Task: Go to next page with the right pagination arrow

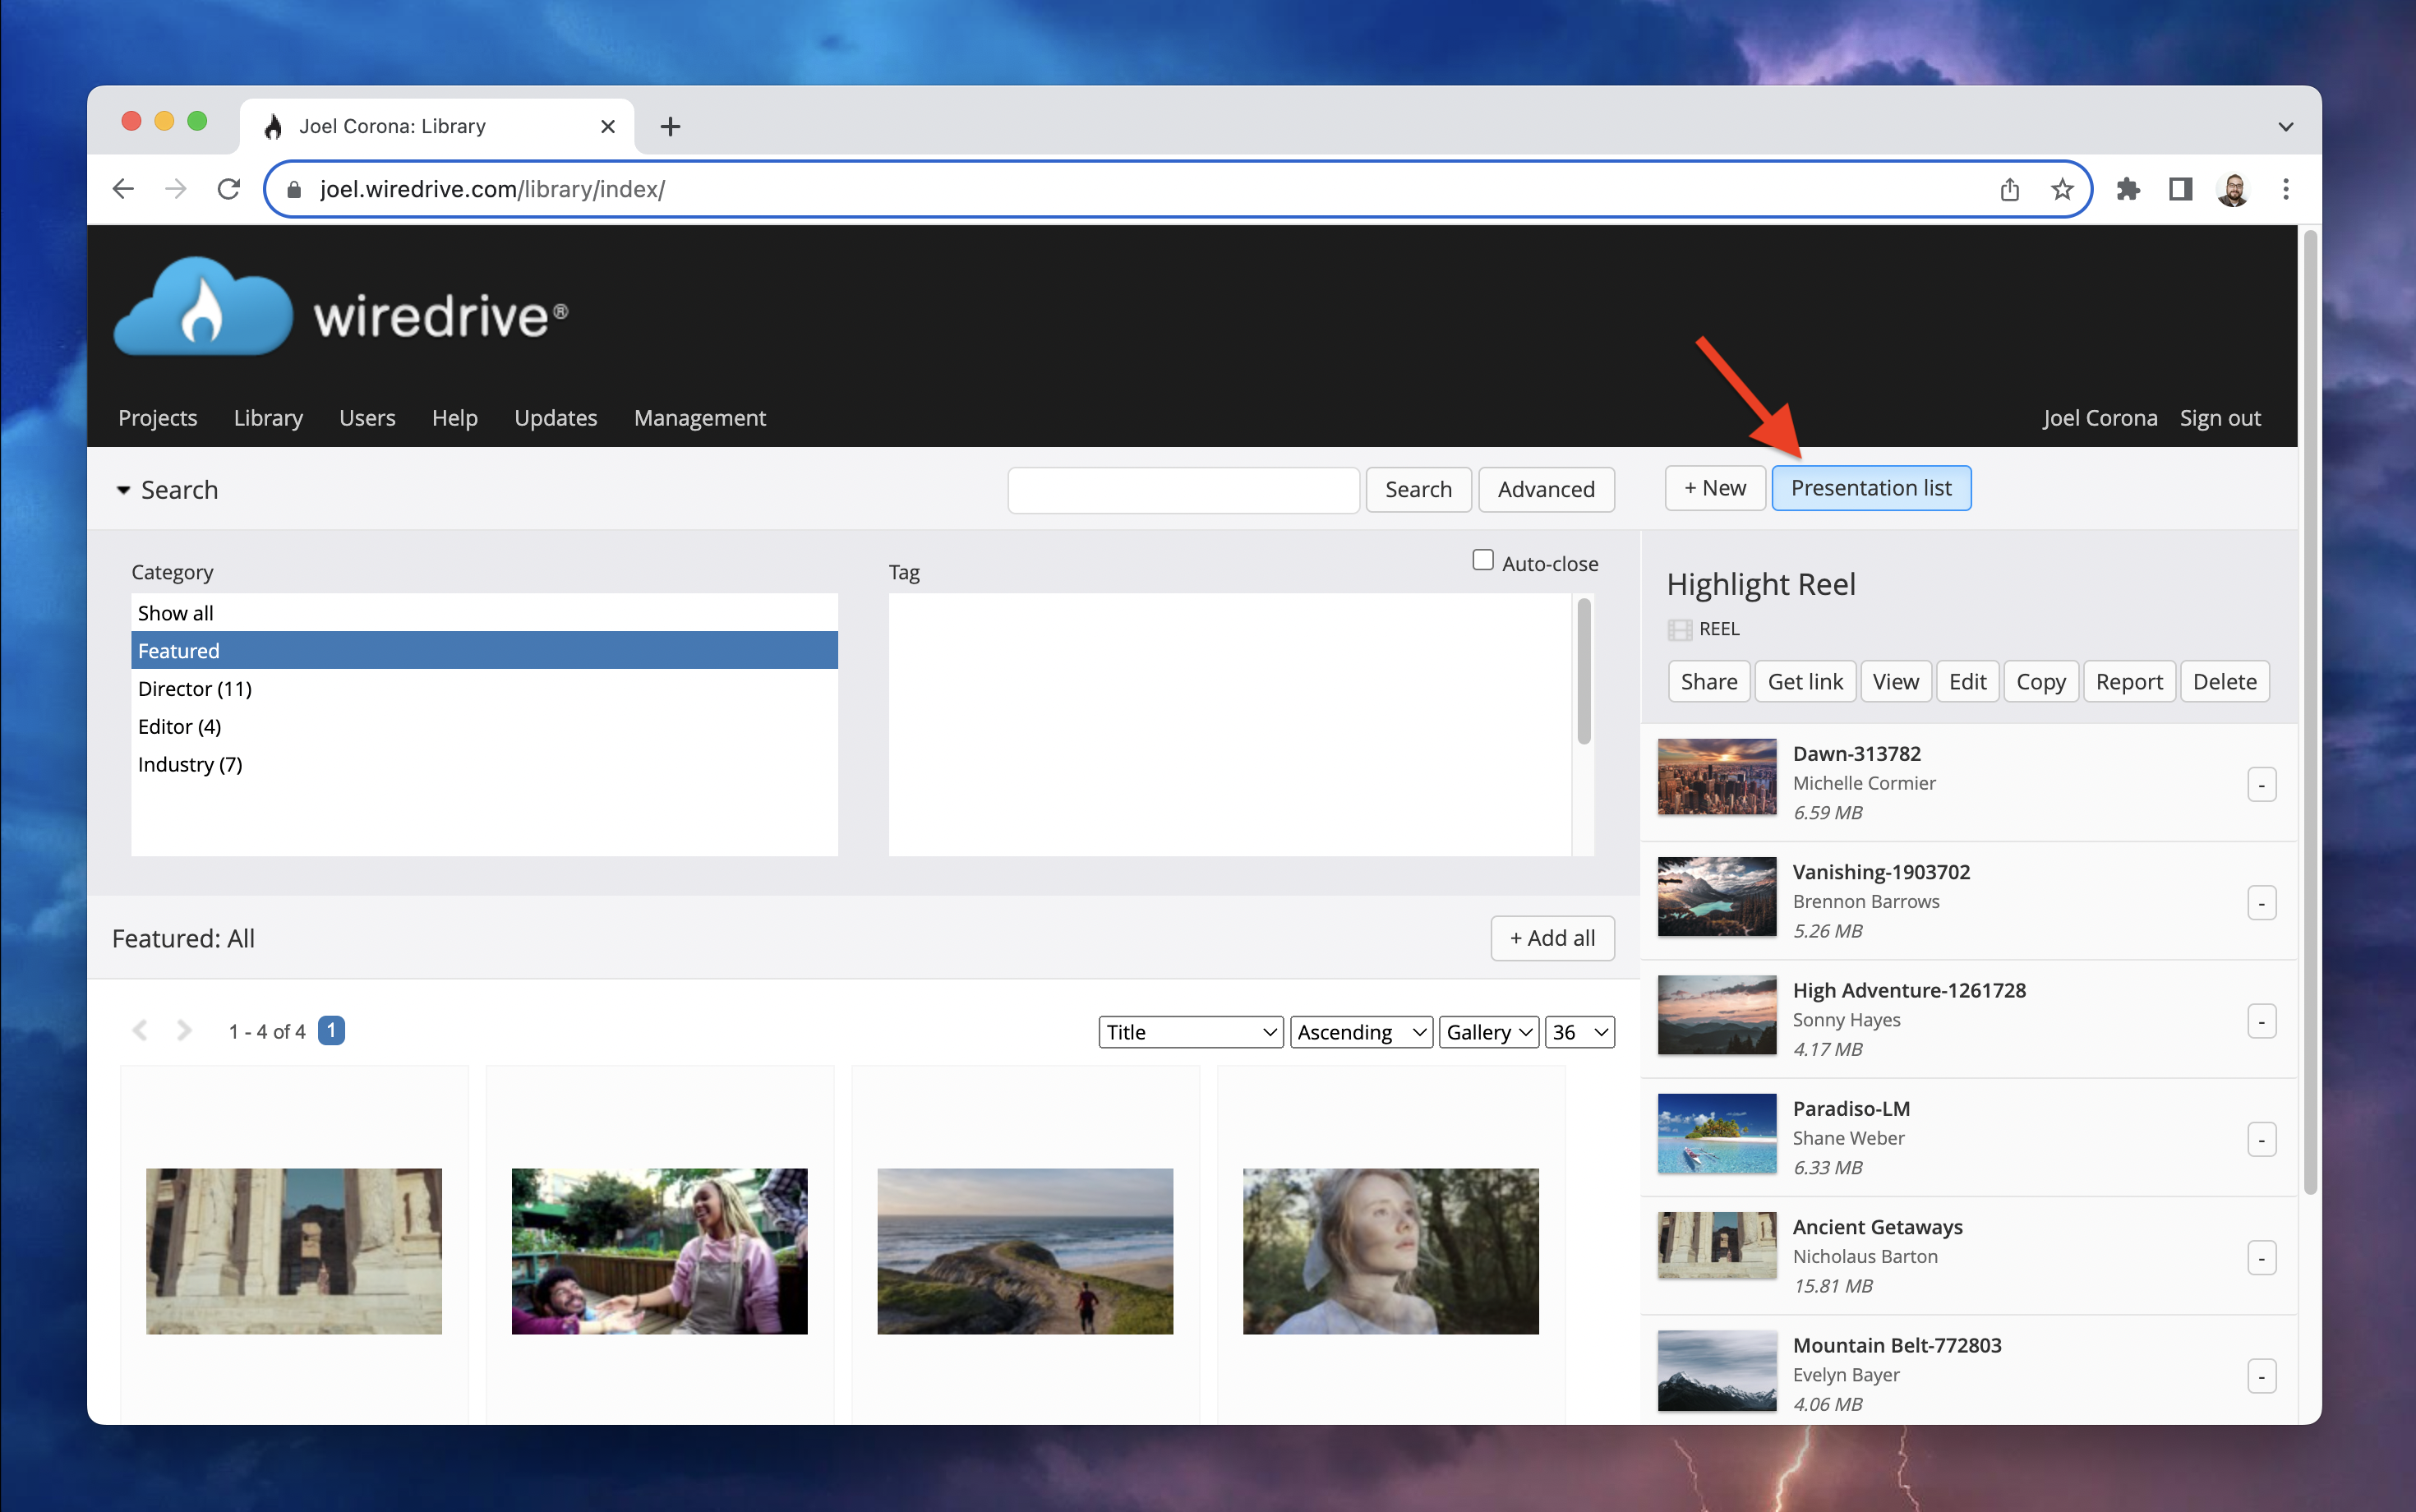Action: click(184, 1030)
